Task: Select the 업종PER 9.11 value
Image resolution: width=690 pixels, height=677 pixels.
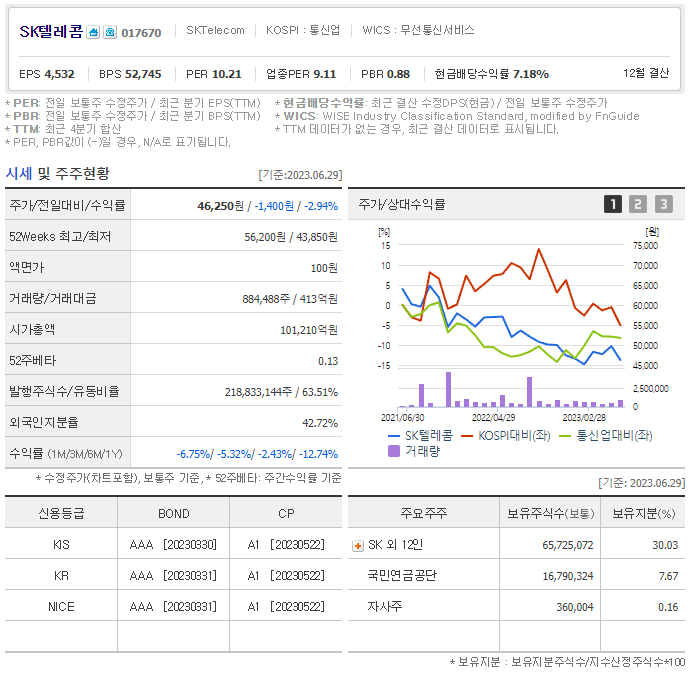Action: (x=301, y=74)
